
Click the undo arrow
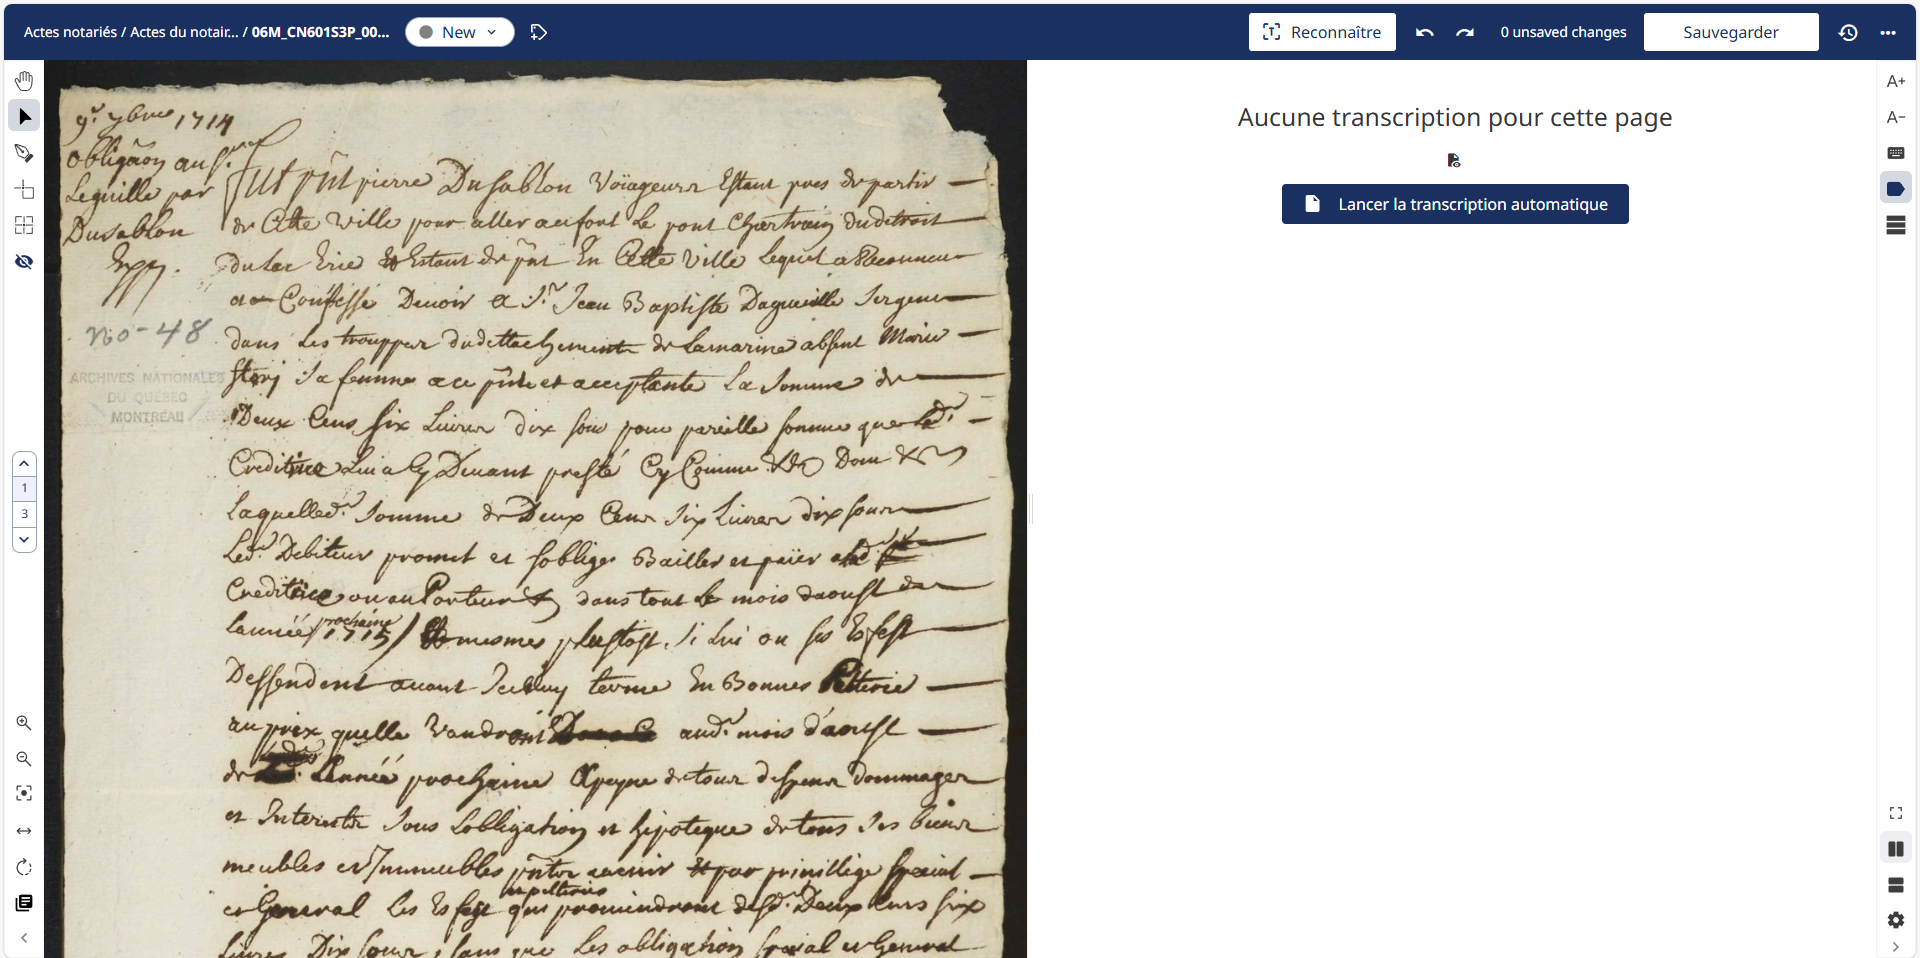pyautogui.click(x=1425, y=32)
